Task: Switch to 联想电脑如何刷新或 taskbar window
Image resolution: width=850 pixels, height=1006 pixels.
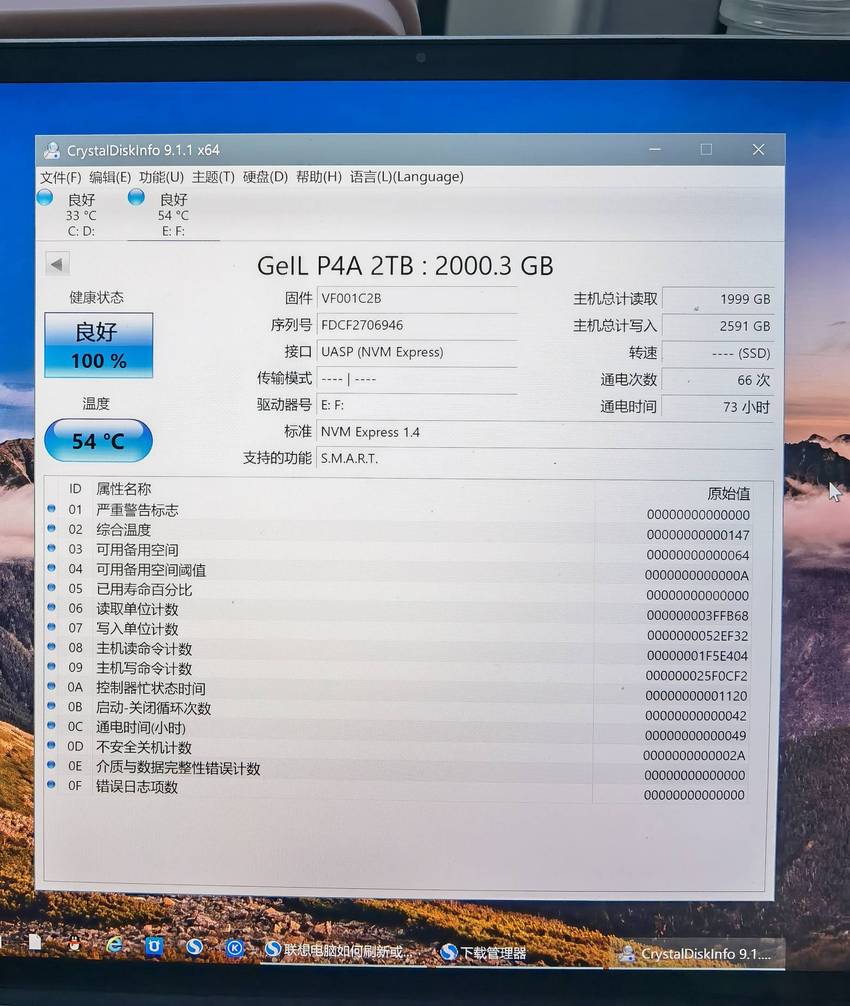Action: pos(339,951)
